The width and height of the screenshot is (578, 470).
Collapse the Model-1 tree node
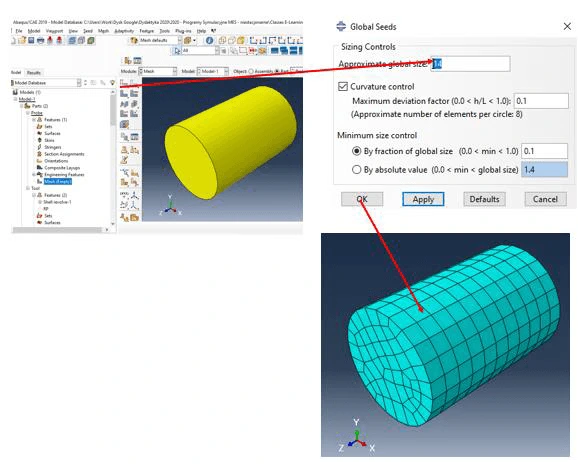click(15, 99)
